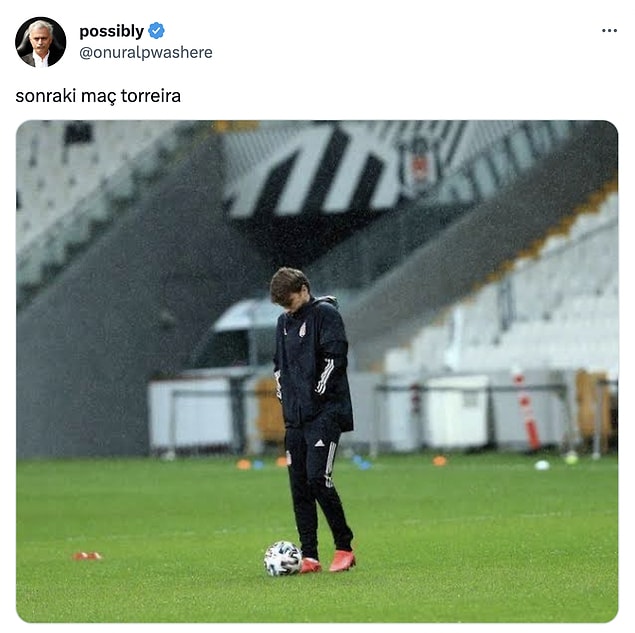Viewport: 635px width, 633px height.
Task: Click the white dugout canopy behind the player
Action: (x=246, y=315)
